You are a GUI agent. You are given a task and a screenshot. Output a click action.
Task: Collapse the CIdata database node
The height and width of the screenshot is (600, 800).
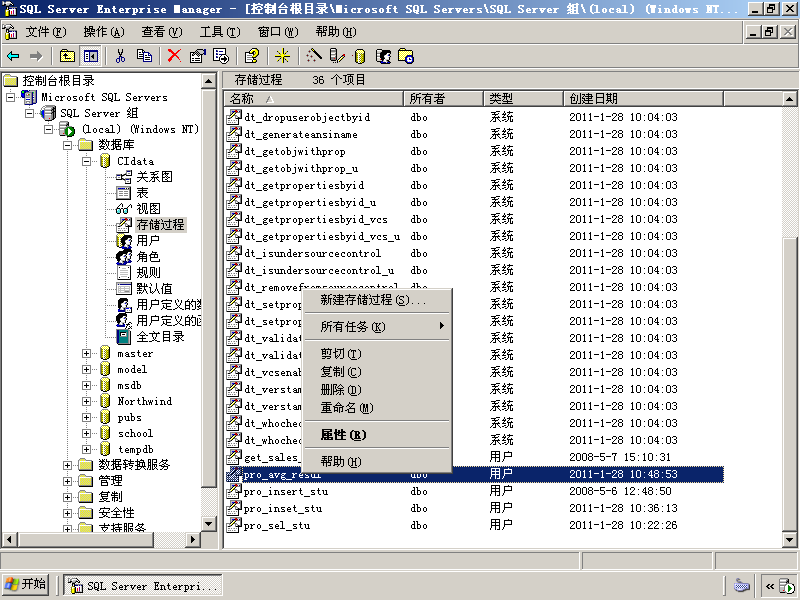click(87, 161)
